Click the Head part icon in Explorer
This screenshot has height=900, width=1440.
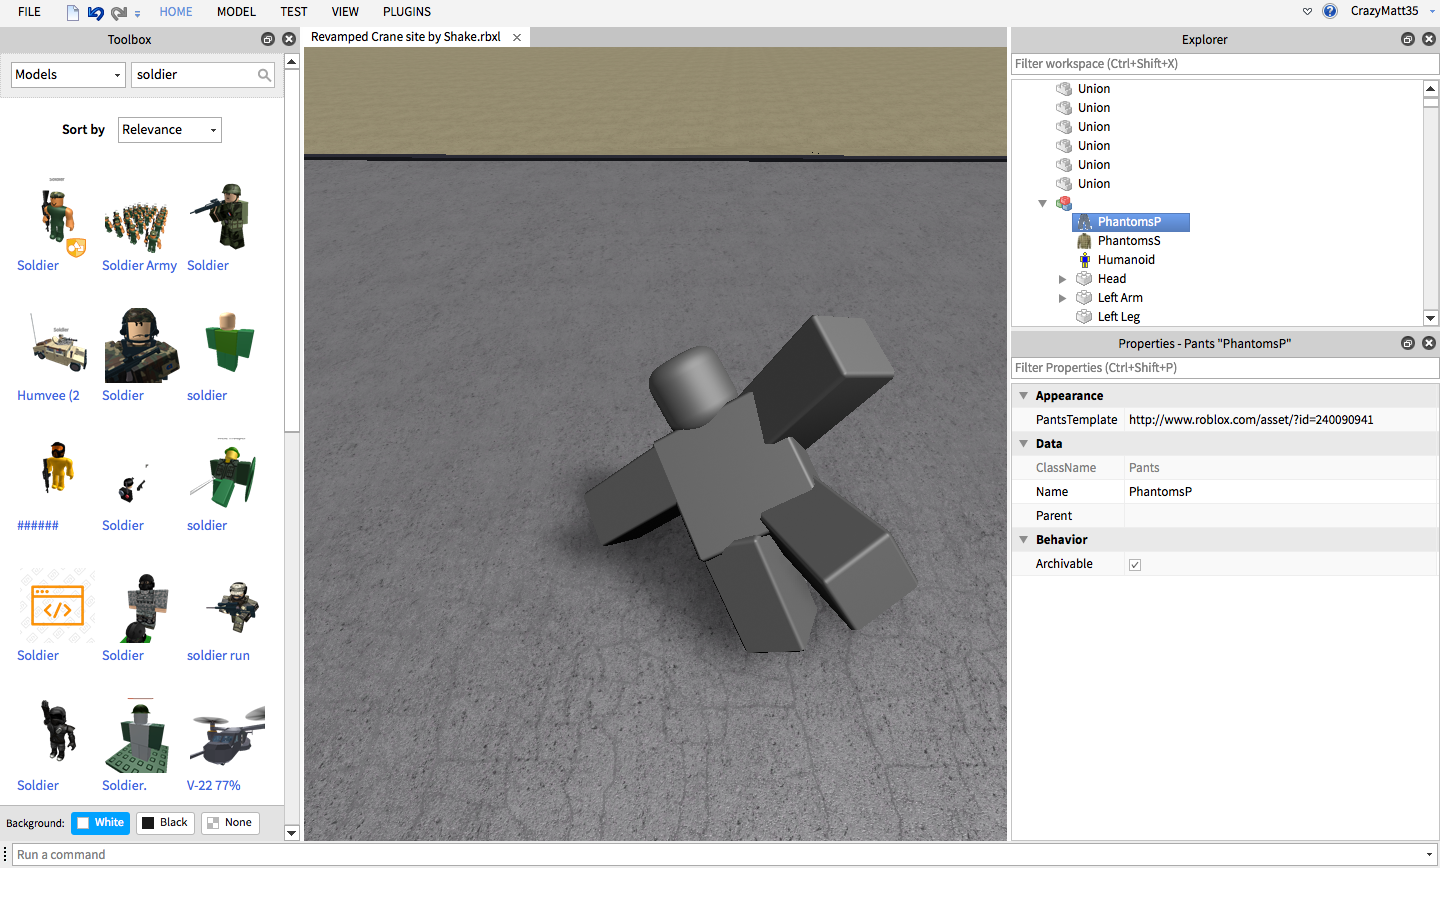point(1084,279)
